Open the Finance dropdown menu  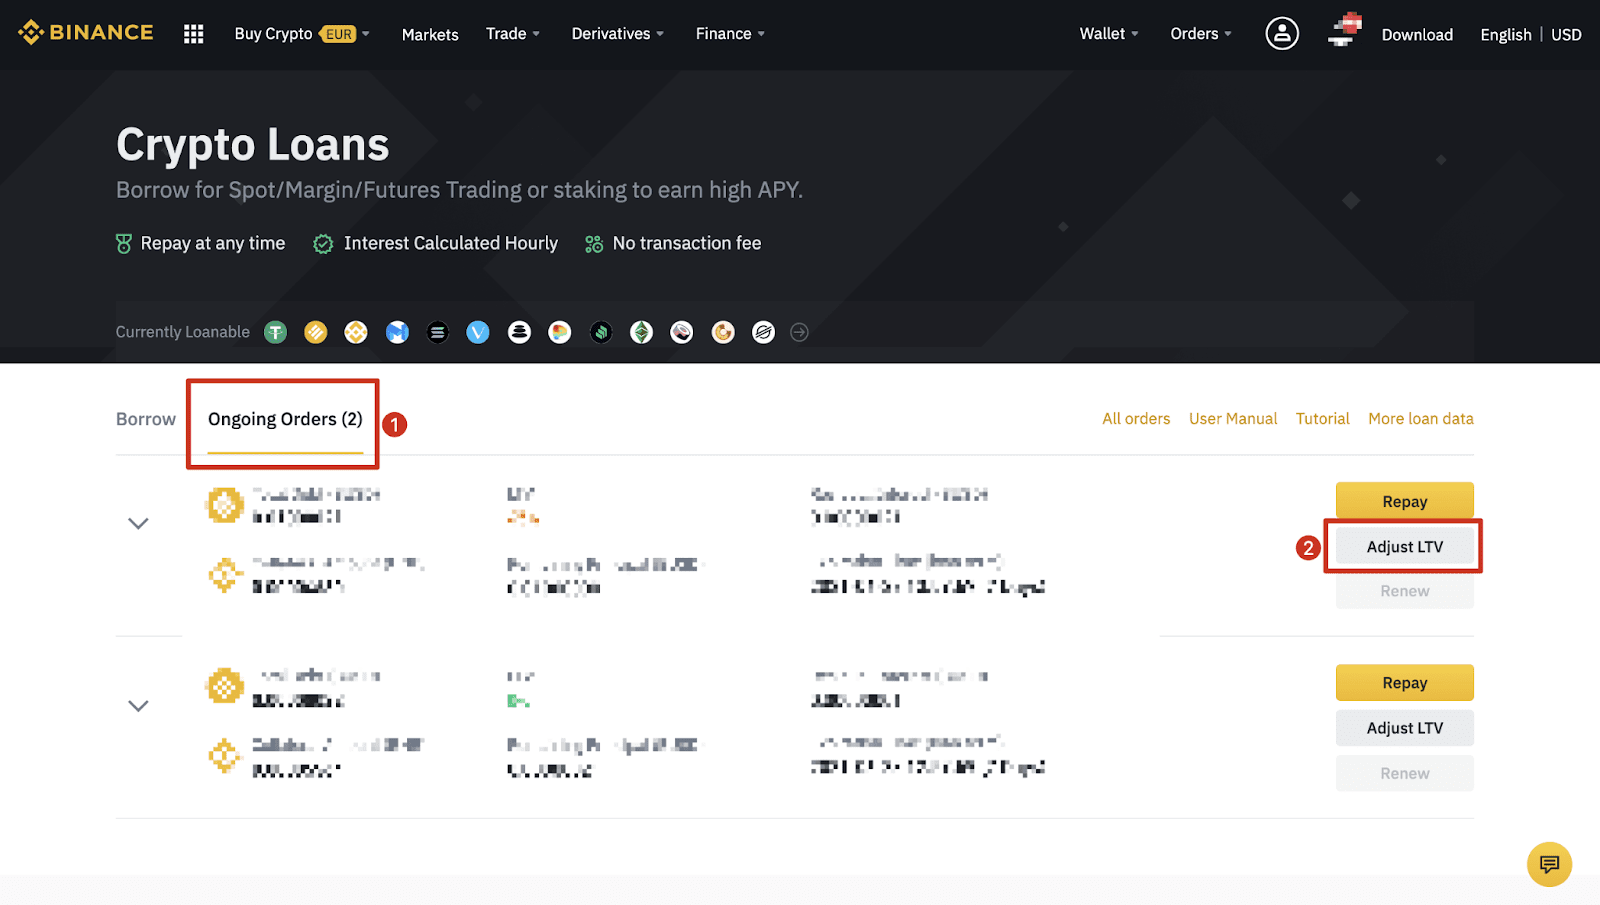click(730, 34)
